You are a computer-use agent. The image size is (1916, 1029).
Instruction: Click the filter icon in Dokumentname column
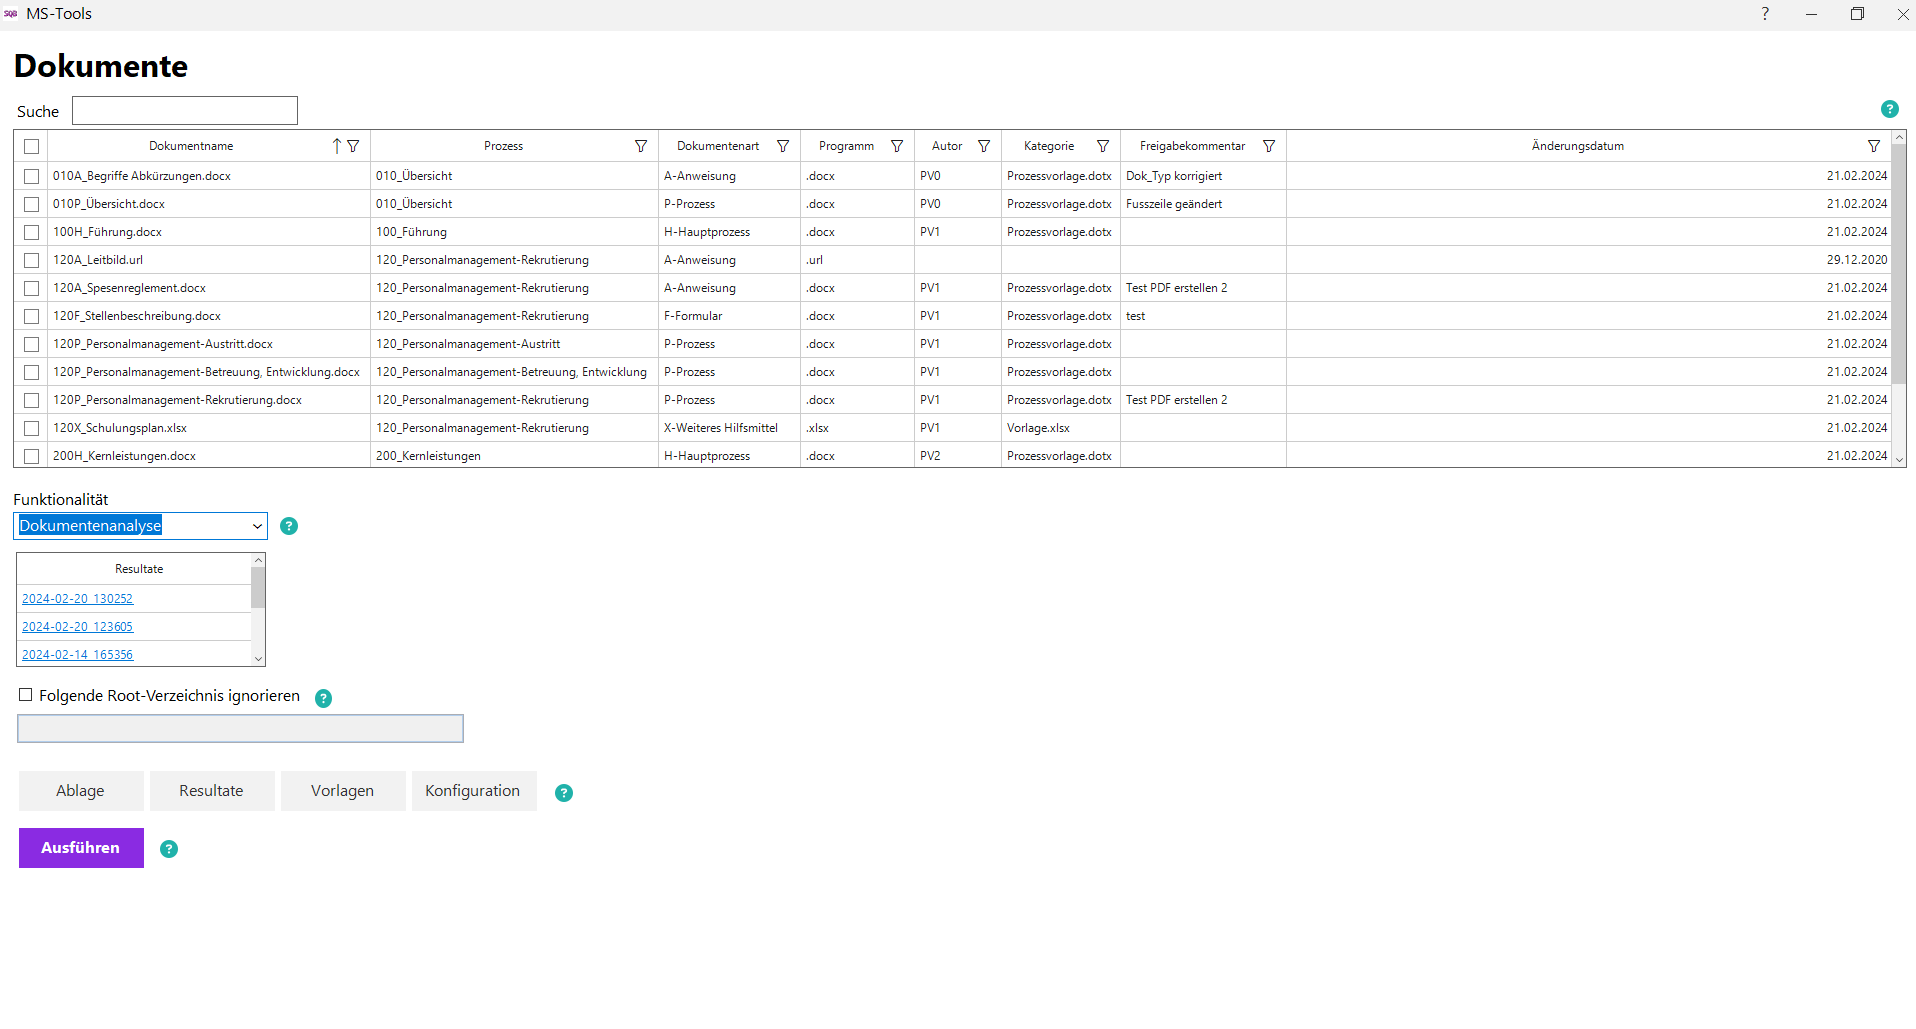[353, 146]
